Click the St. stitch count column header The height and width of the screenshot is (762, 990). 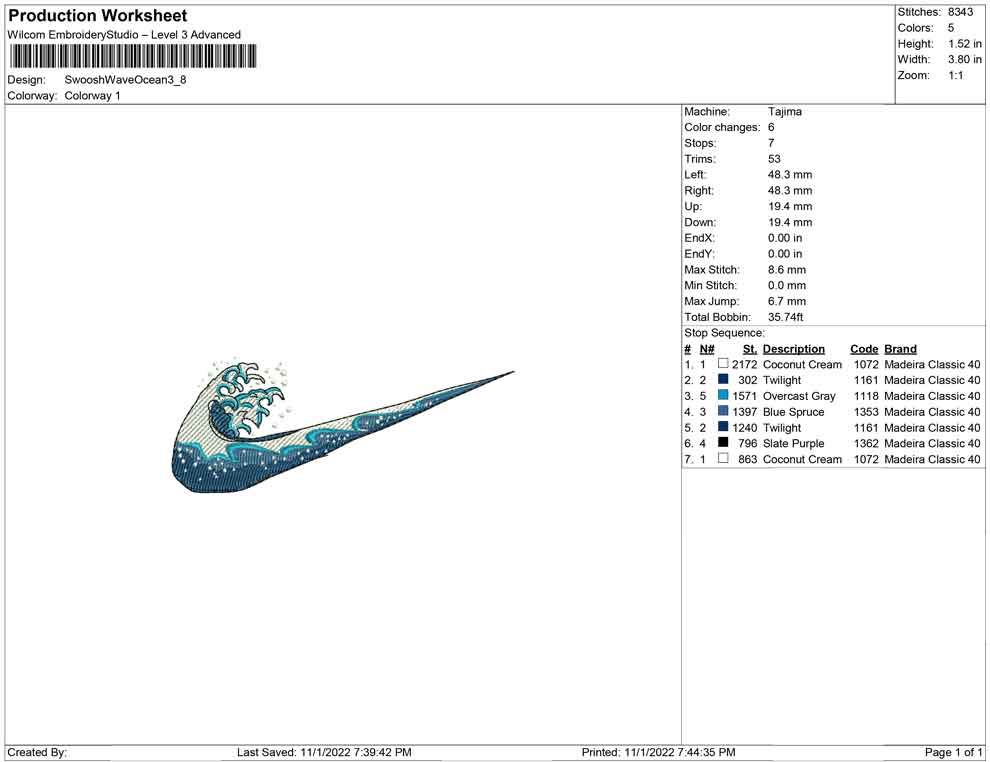[749, 349]
